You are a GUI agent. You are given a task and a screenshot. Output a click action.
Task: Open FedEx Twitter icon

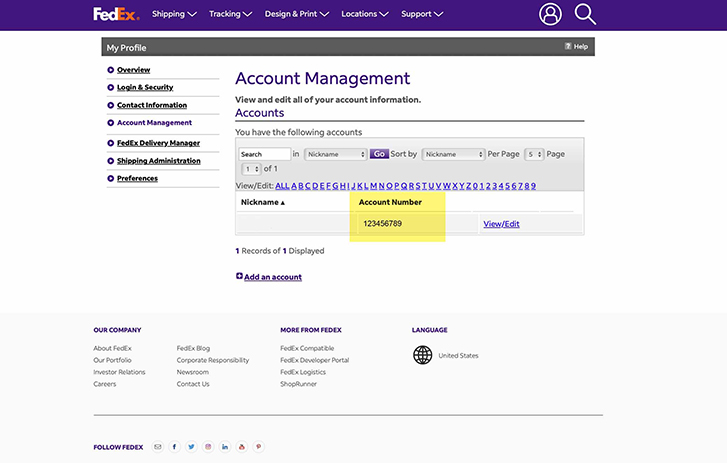191,447
